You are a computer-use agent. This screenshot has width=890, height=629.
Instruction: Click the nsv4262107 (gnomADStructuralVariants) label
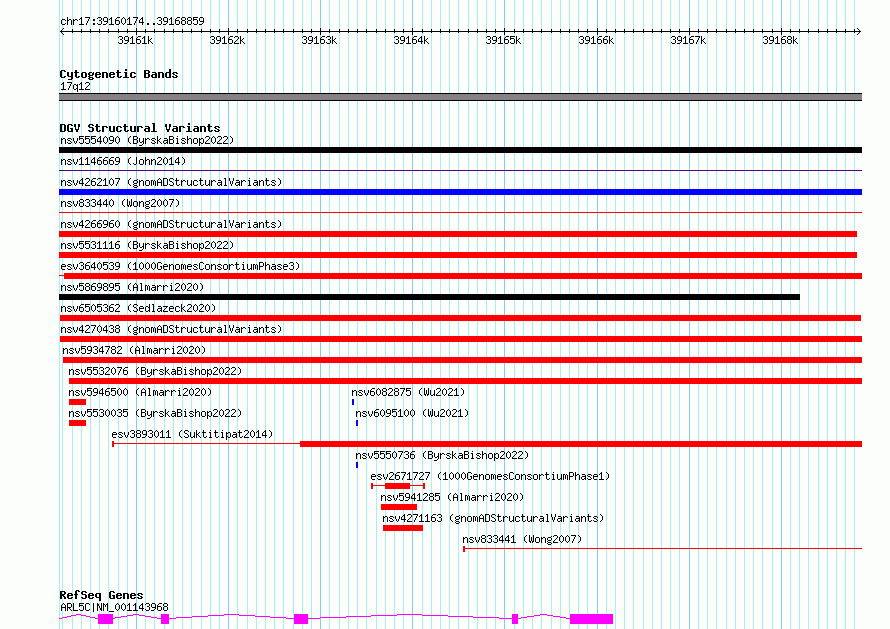(171, 182)
